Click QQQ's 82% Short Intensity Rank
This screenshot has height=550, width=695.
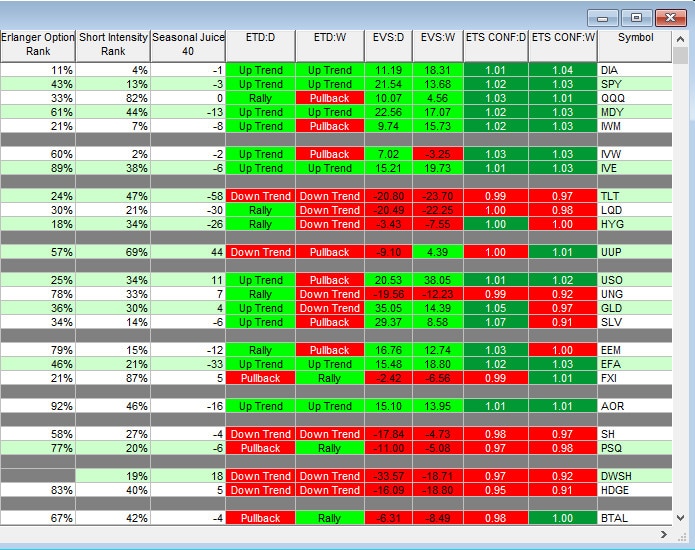tap(113, 98)
